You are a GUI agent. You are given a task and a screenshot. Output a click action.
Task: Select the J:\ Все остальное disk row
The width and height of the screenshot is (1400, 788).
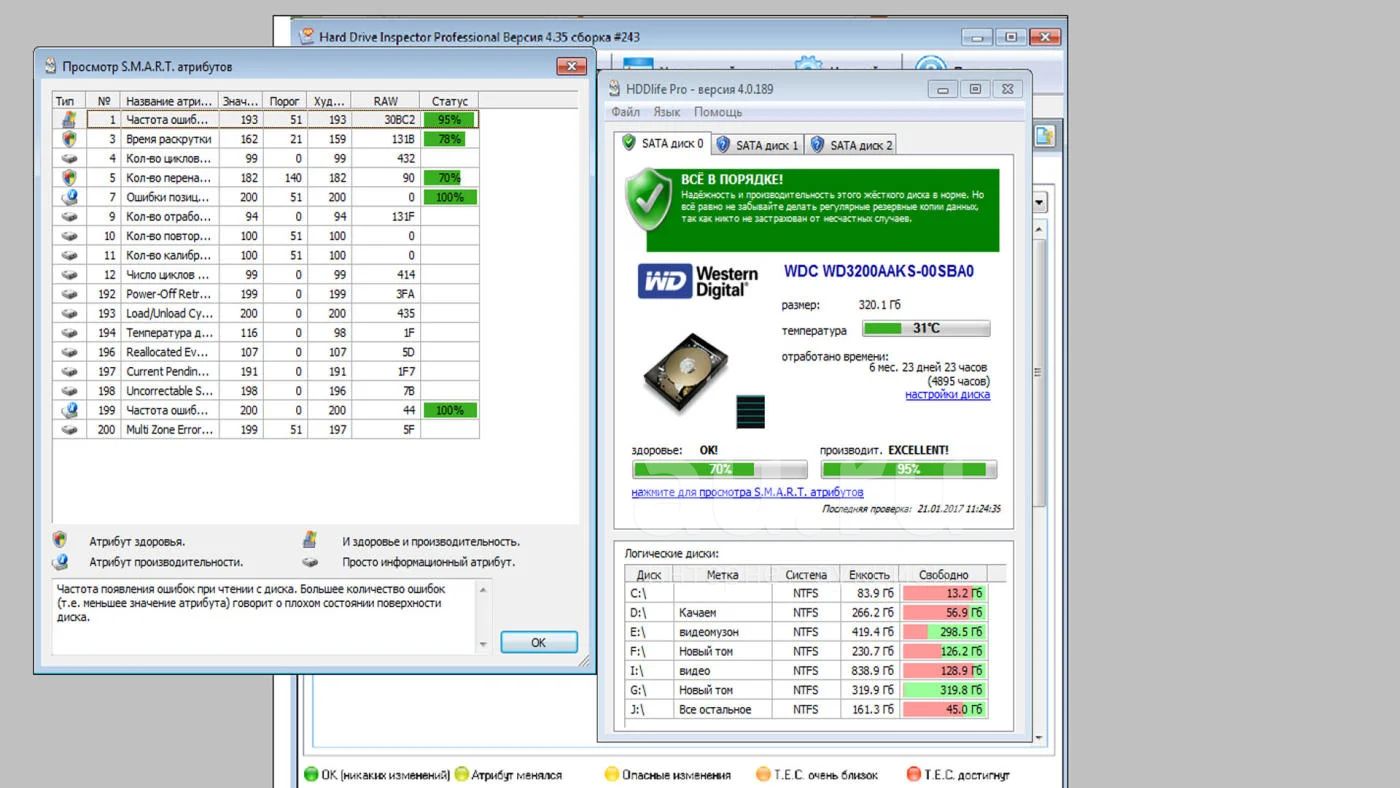[x=806, y=710]
